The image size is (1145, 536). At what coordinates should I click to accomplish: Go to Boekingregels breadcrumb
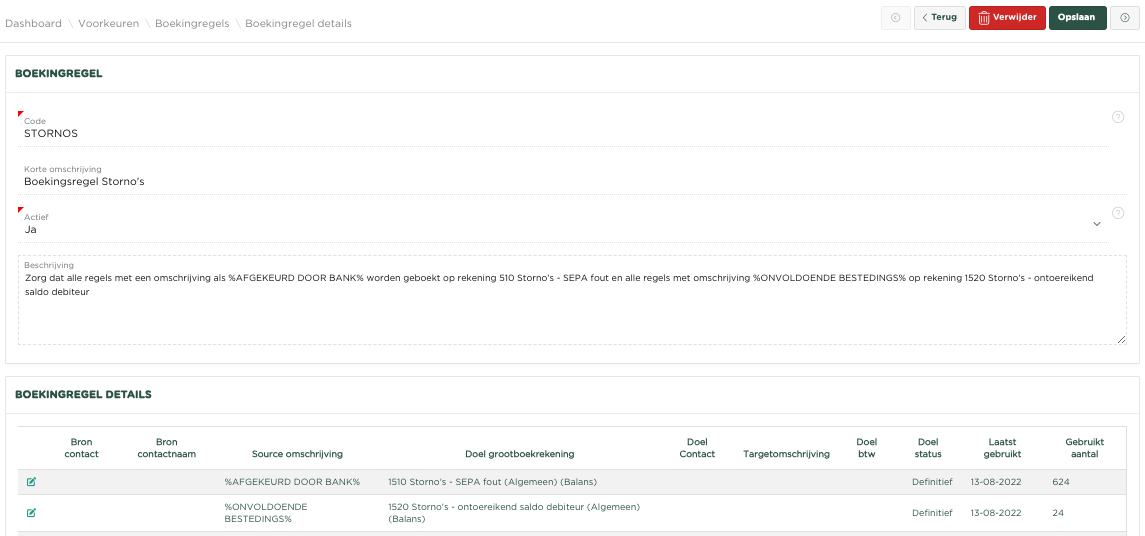coord(192,23)
